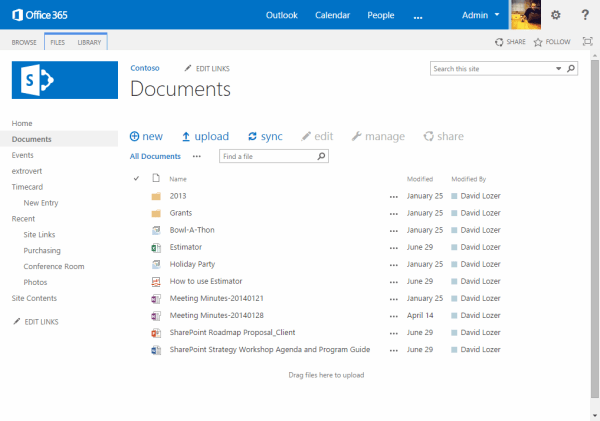Click the manage wrench command
This screenshot has height=421, width=600.
[x=378, y=136]
